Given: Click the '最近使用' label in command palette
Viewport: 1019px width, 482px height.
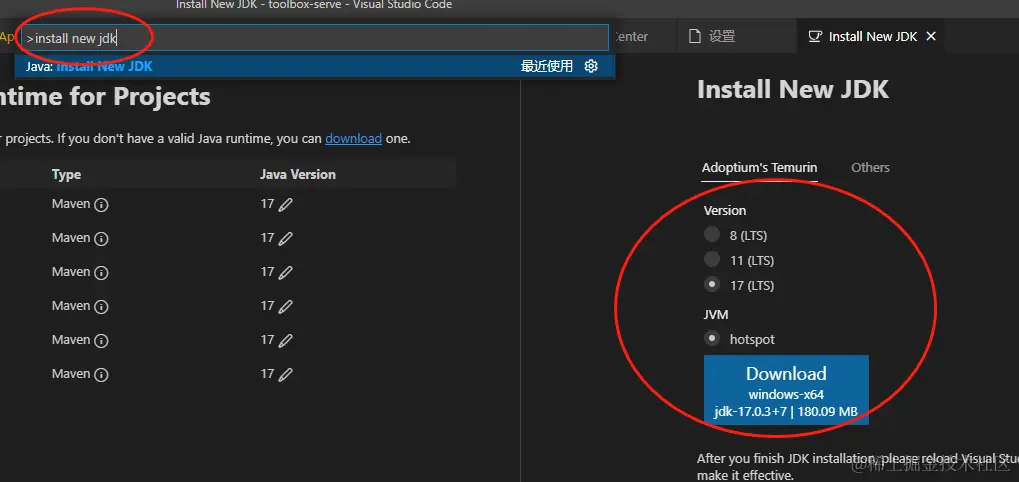Looking at the screenshot, I should click(x=547, y=66).
